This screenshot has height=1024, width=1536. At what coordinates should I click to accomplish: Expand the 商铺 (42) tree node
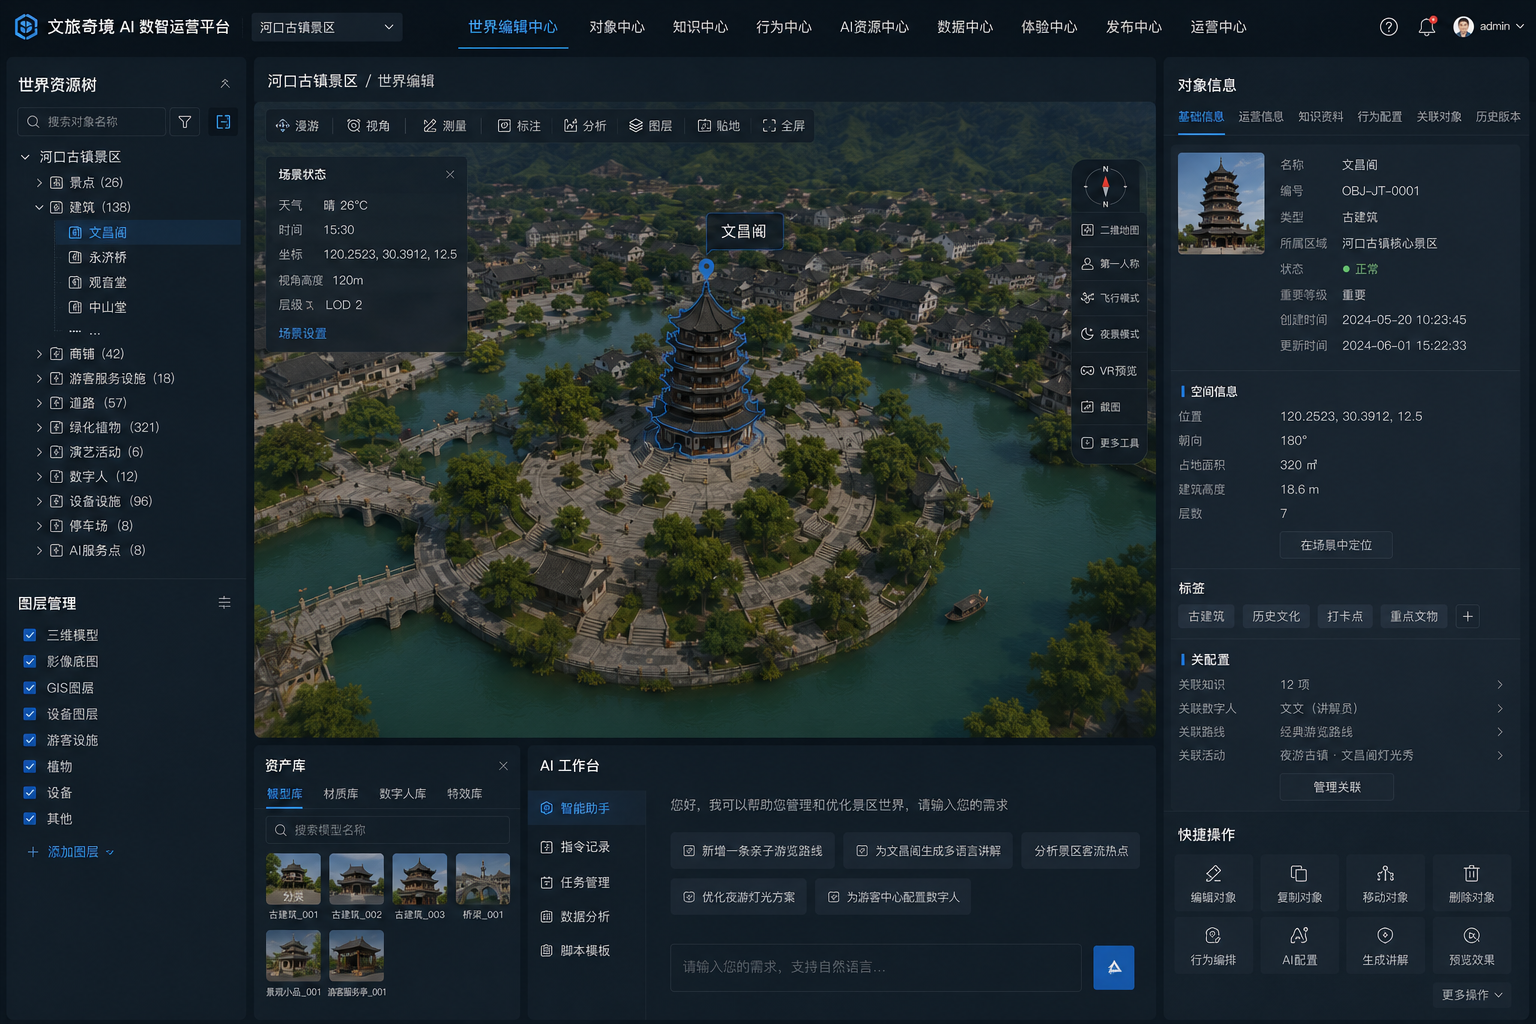point(39,354)
